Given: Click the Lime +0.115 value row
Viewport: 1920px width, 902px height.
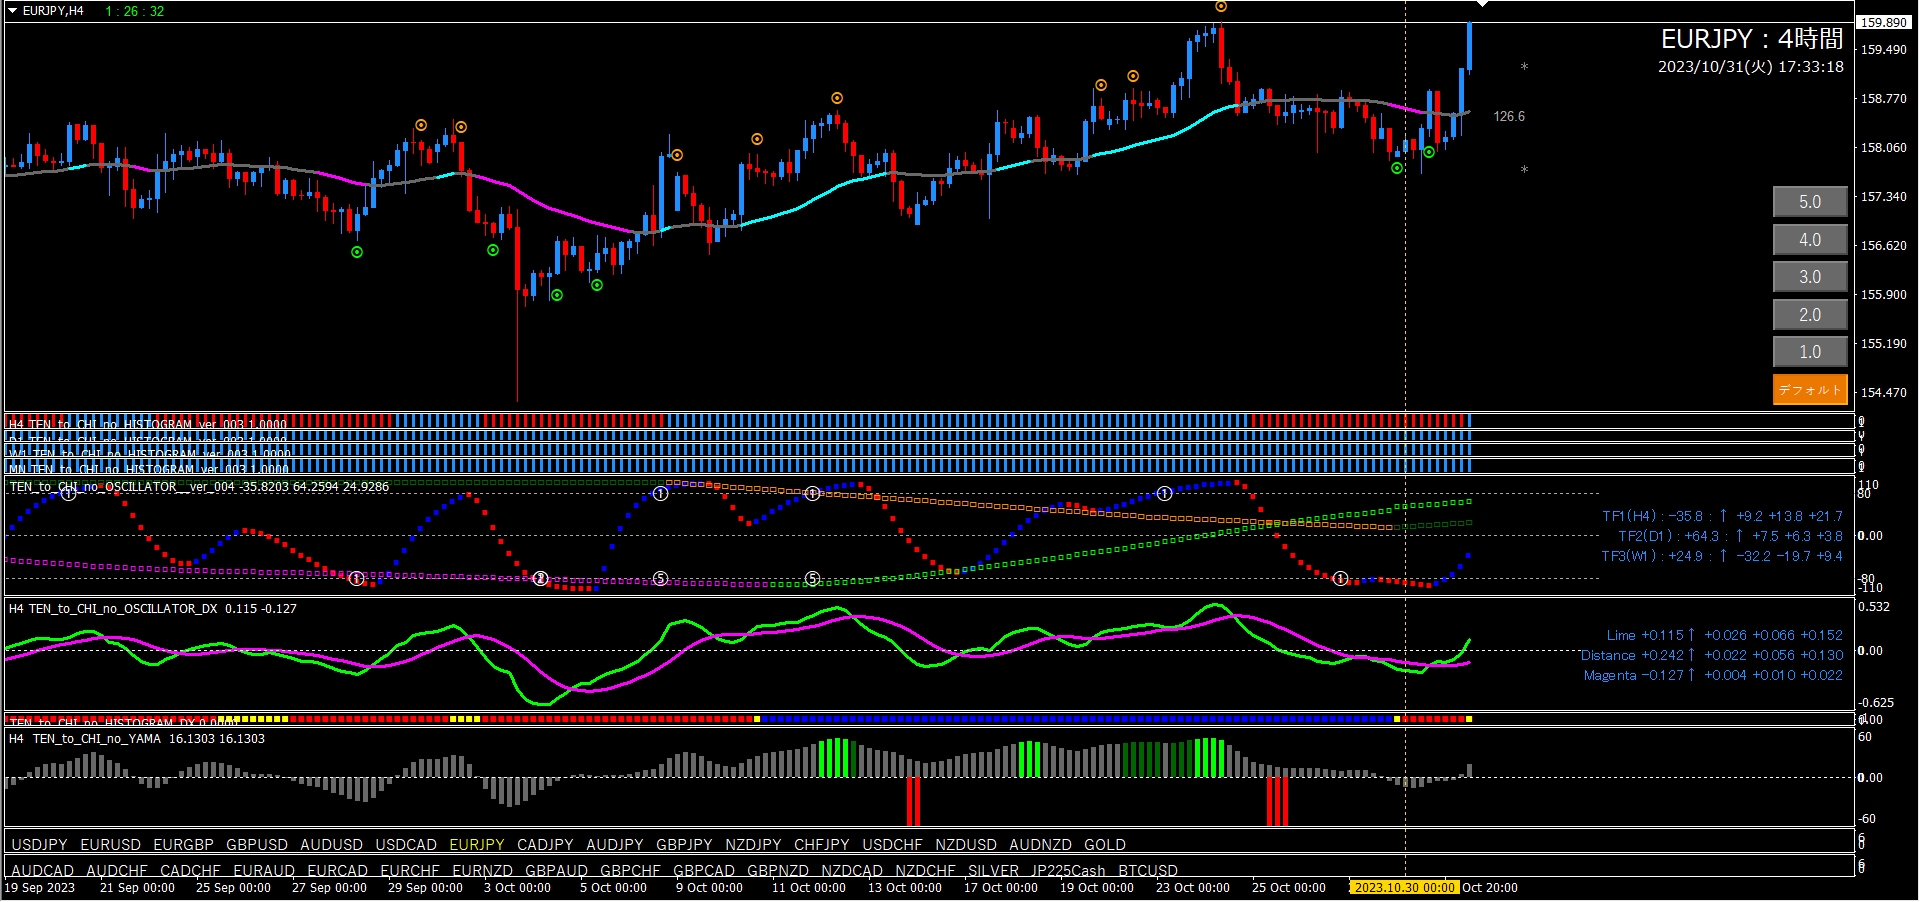Looking at the screenshot, I should coord(1725,636).
